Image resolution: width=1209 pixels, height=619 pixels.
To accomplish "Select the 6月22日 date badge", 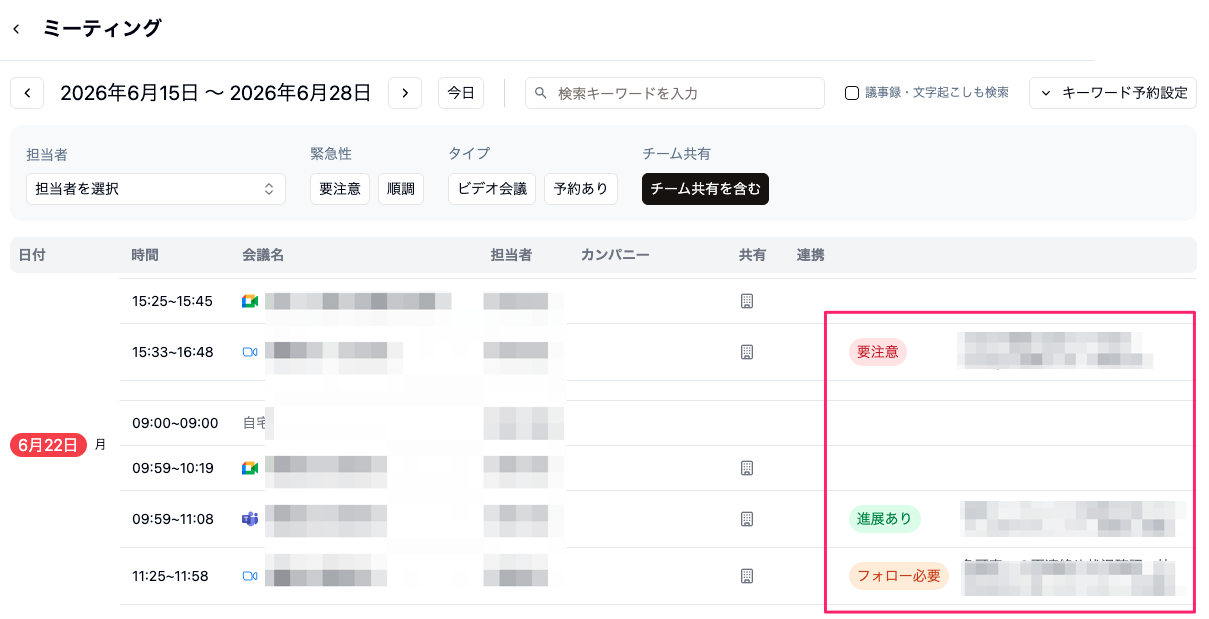I will pyautogui.click(x=49, y=445).
